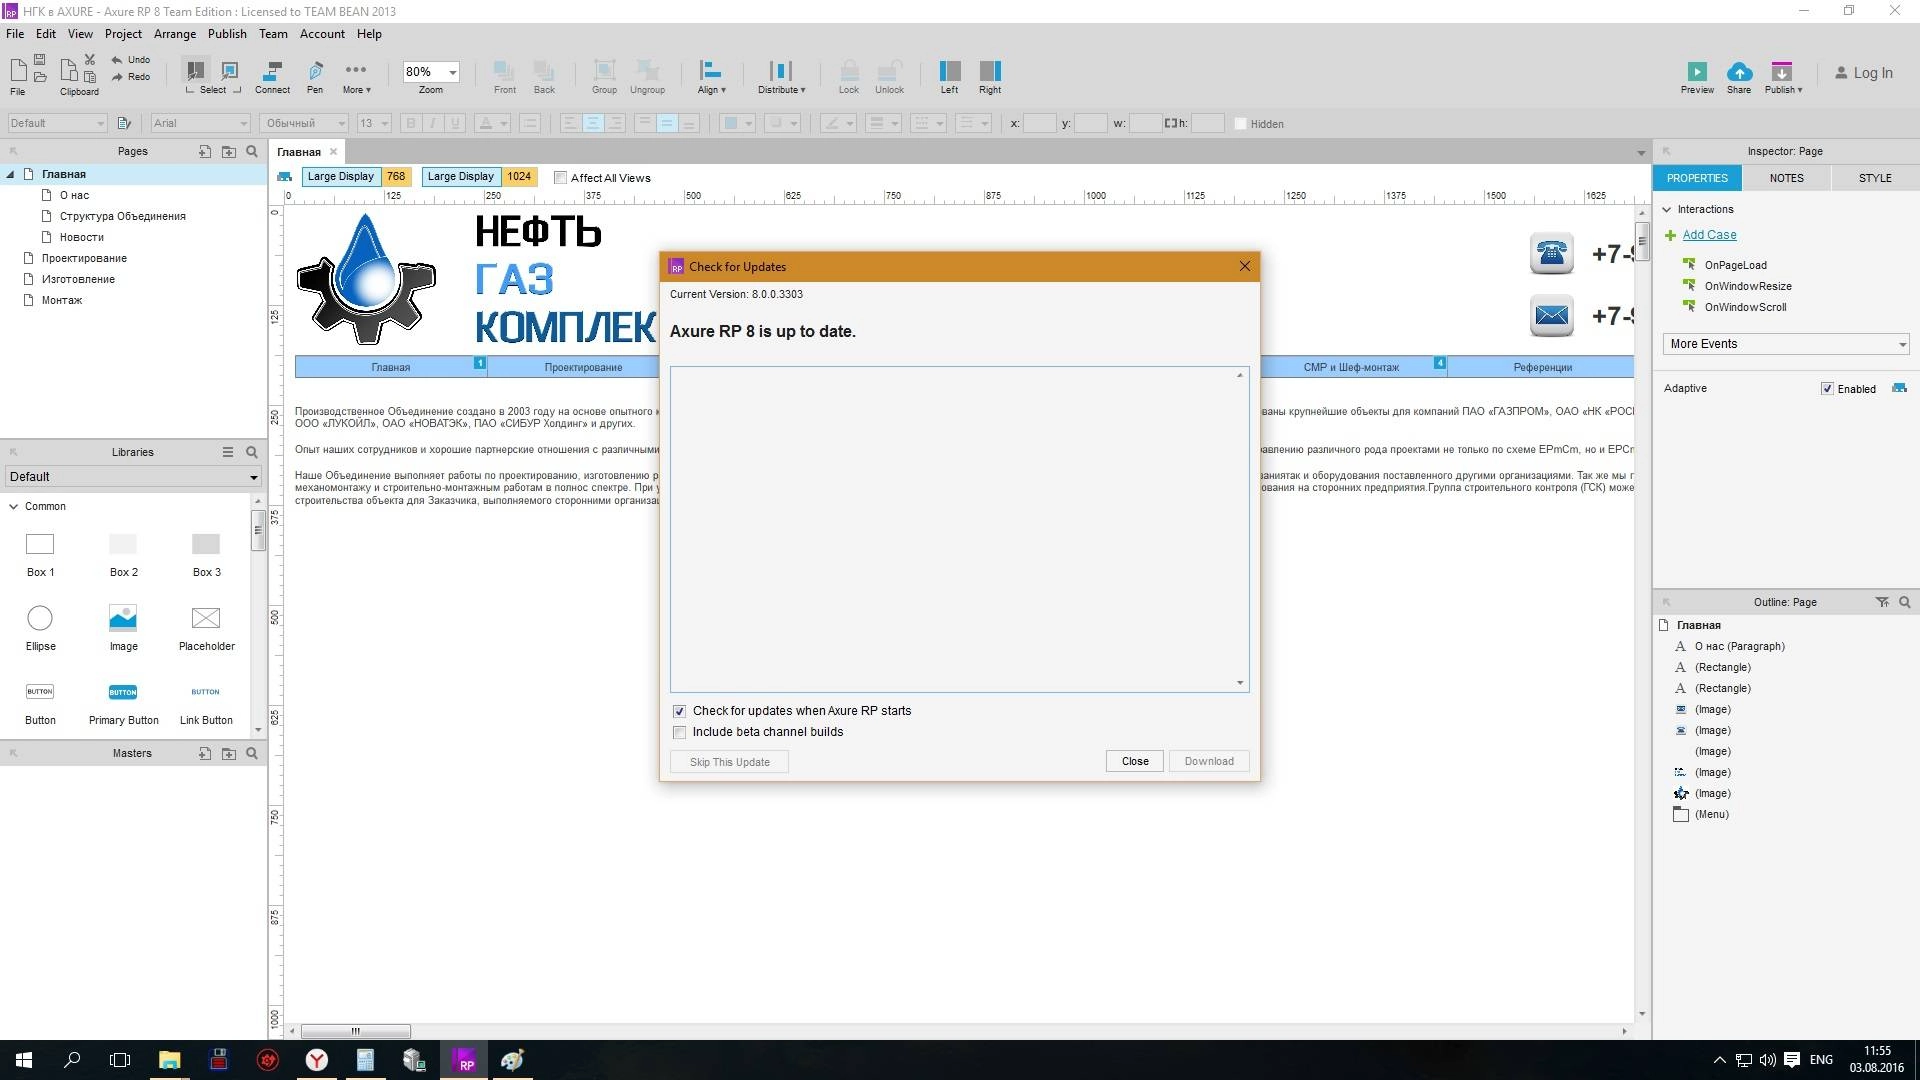
Task: Select the Large Display 768 view
Action: click(356, 176)
